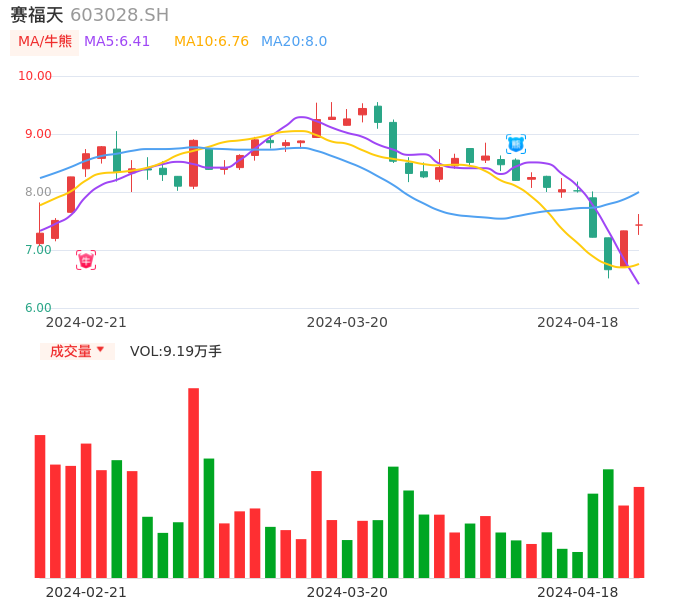Open the 赛福天 stock name link
The image size is (686, 606).
pyautogui.click(x=37, y=15)
